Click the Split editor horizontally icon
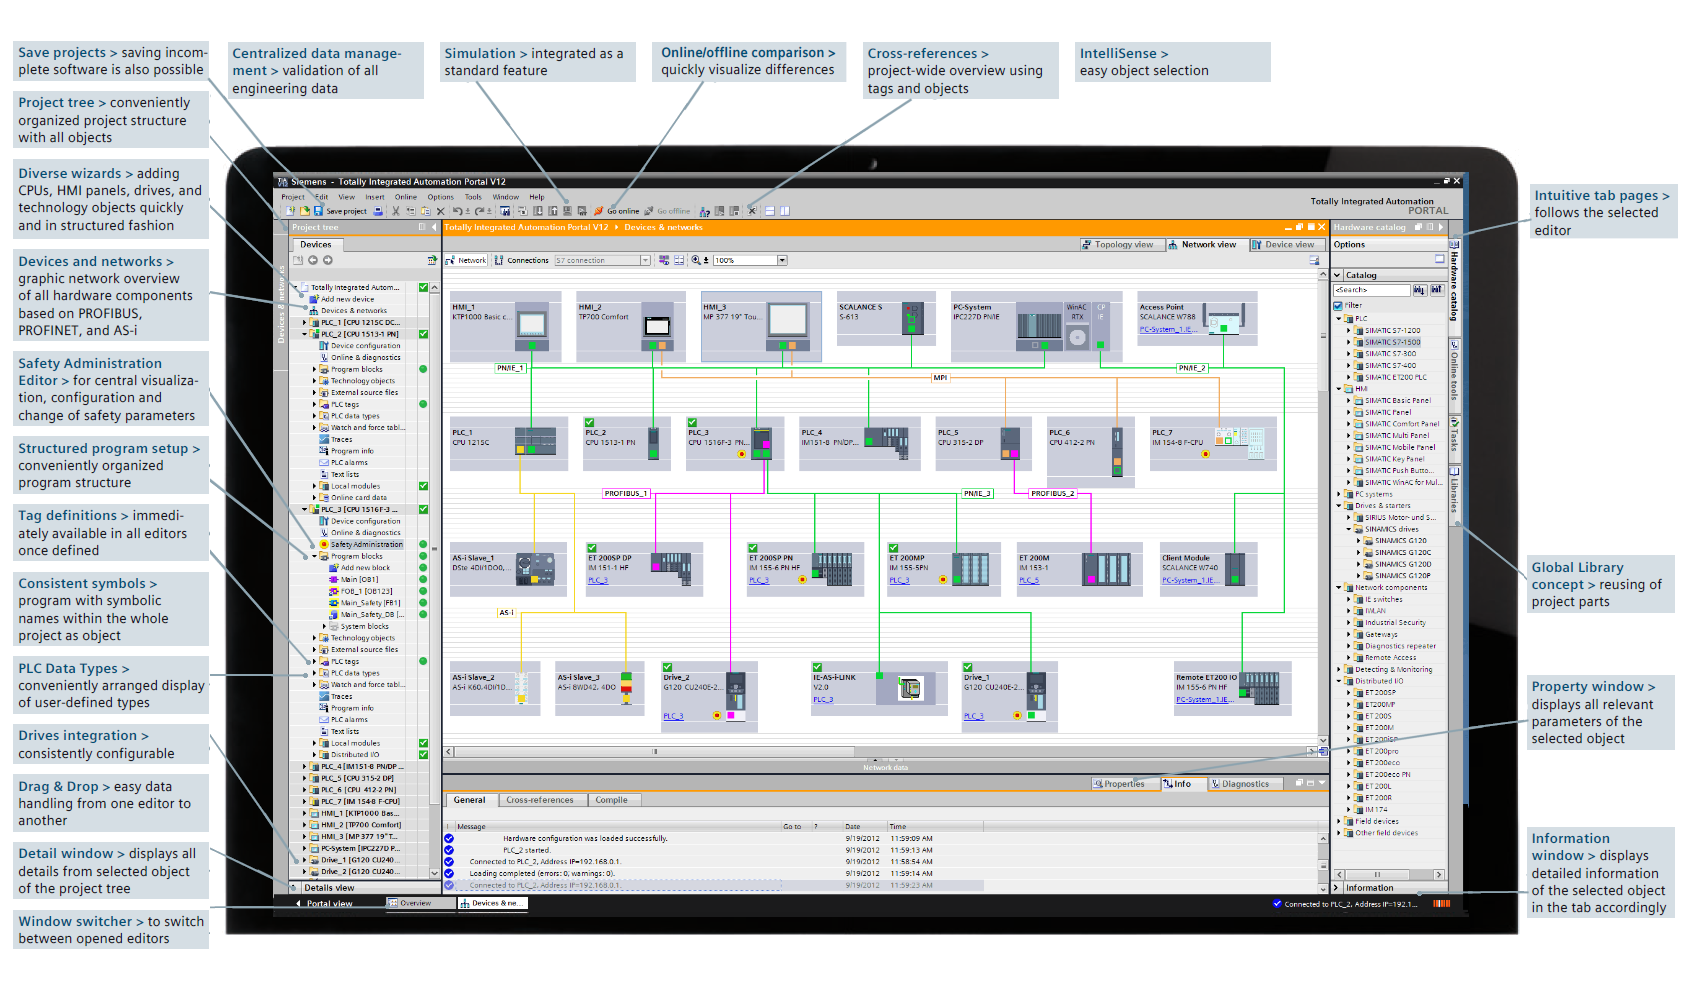1700x1000 pixels. coord(770,211)
